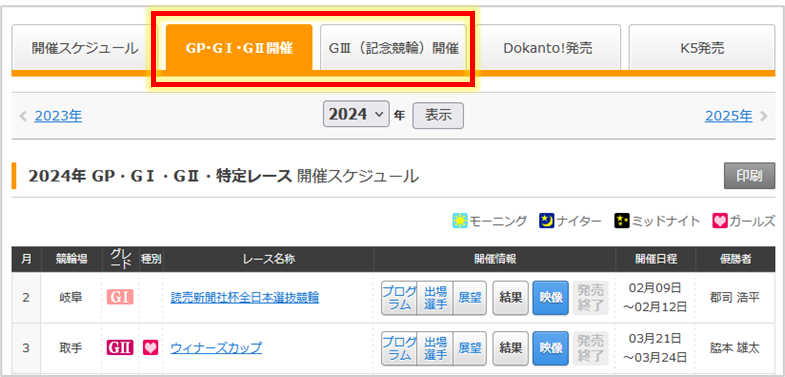This screenshot has height=377, width=785.
Task: Open the 2024 year dropdown
Action: pyautogui.click(x=356, y=115)
